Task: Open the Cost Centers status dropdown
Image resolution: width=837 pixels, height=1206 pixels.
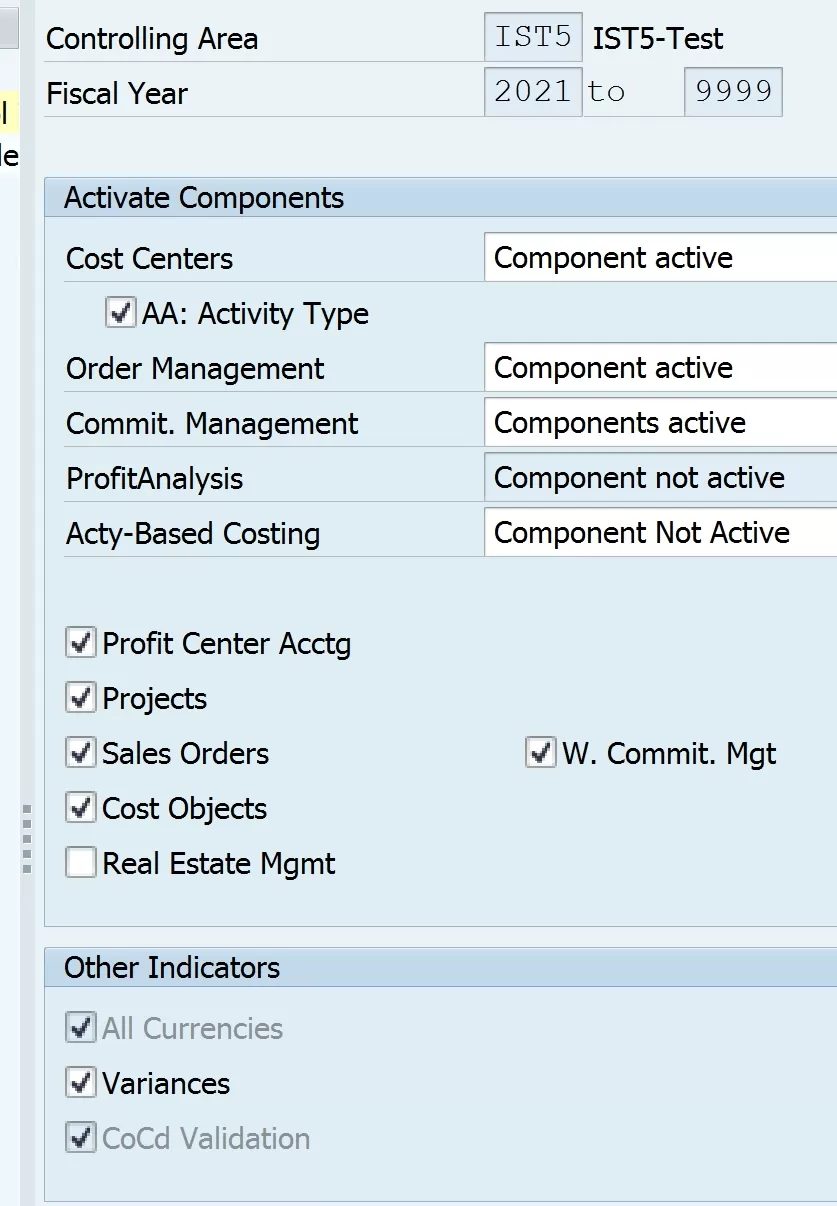Action: coord(660,258)
